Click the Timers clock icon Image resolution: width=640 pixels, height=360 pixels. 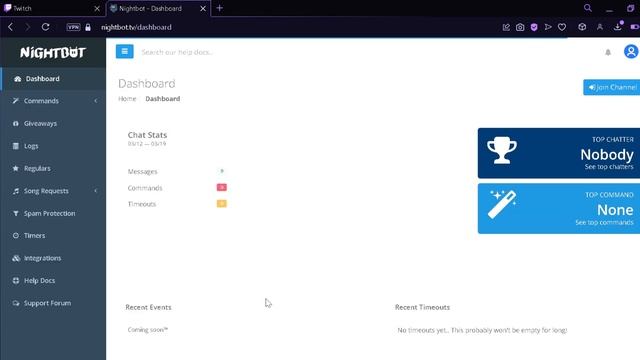click(16, 236)
